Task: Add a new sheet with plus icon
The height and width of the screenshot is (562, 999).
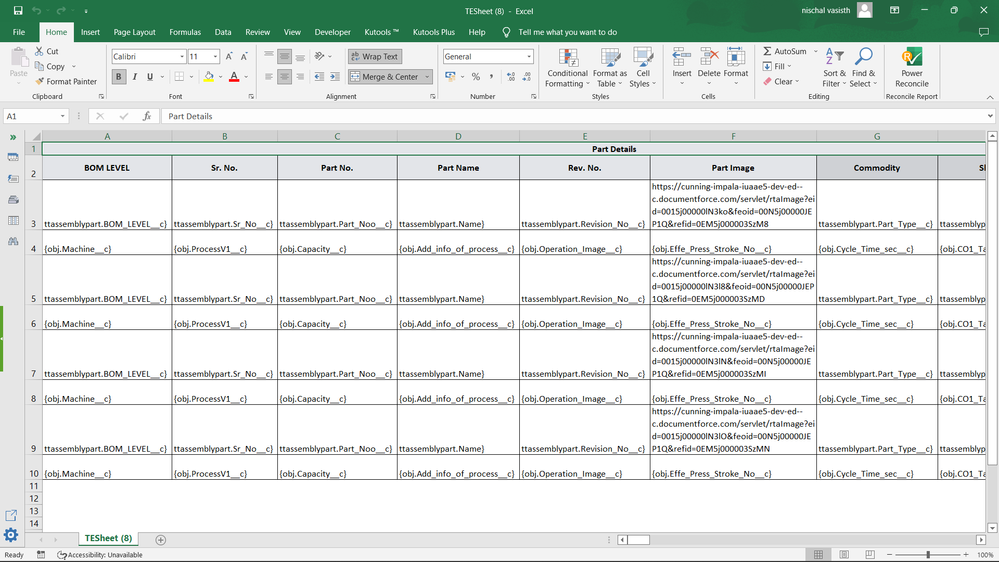Action: [x=160, y=540]
